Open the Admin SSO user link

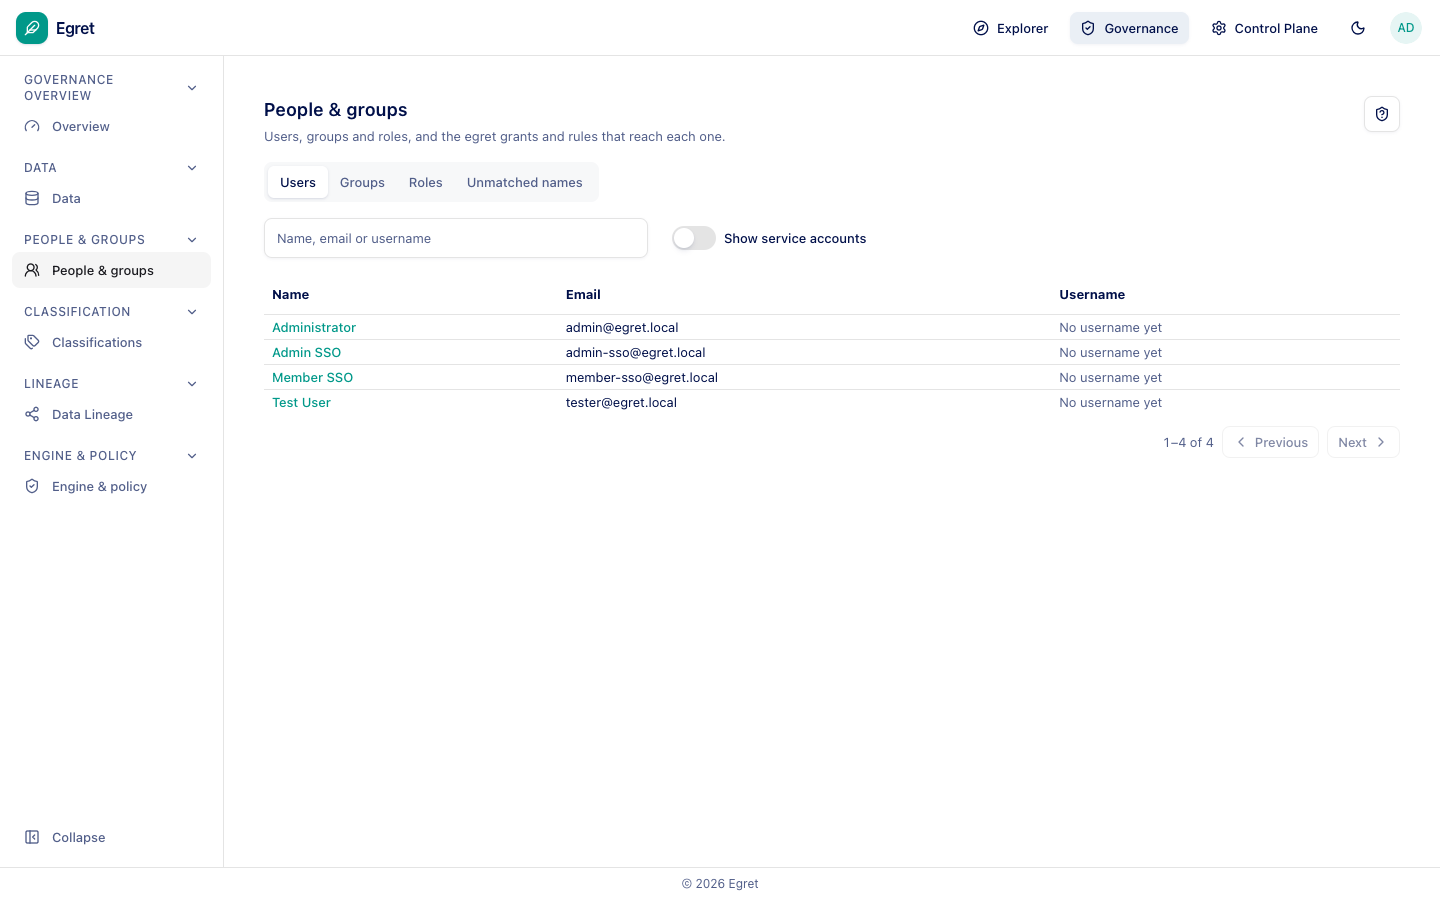tap(306, 353)
